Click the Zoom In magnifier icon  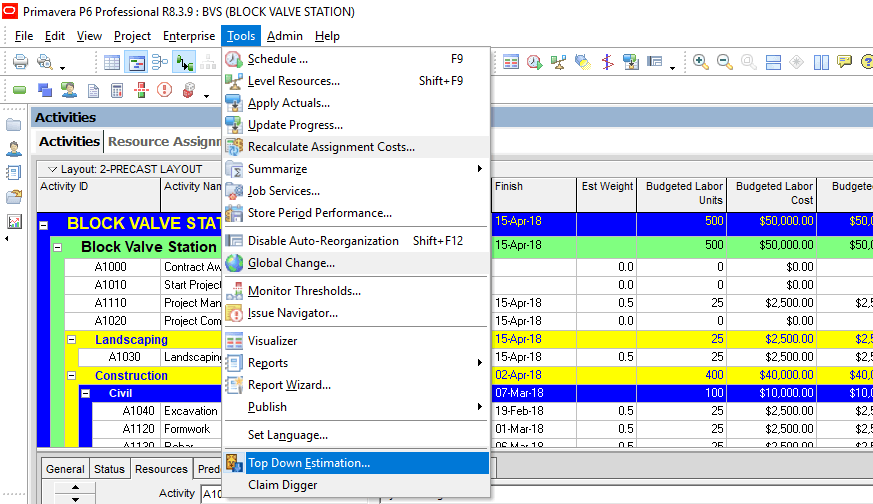[x=700, y=62]
